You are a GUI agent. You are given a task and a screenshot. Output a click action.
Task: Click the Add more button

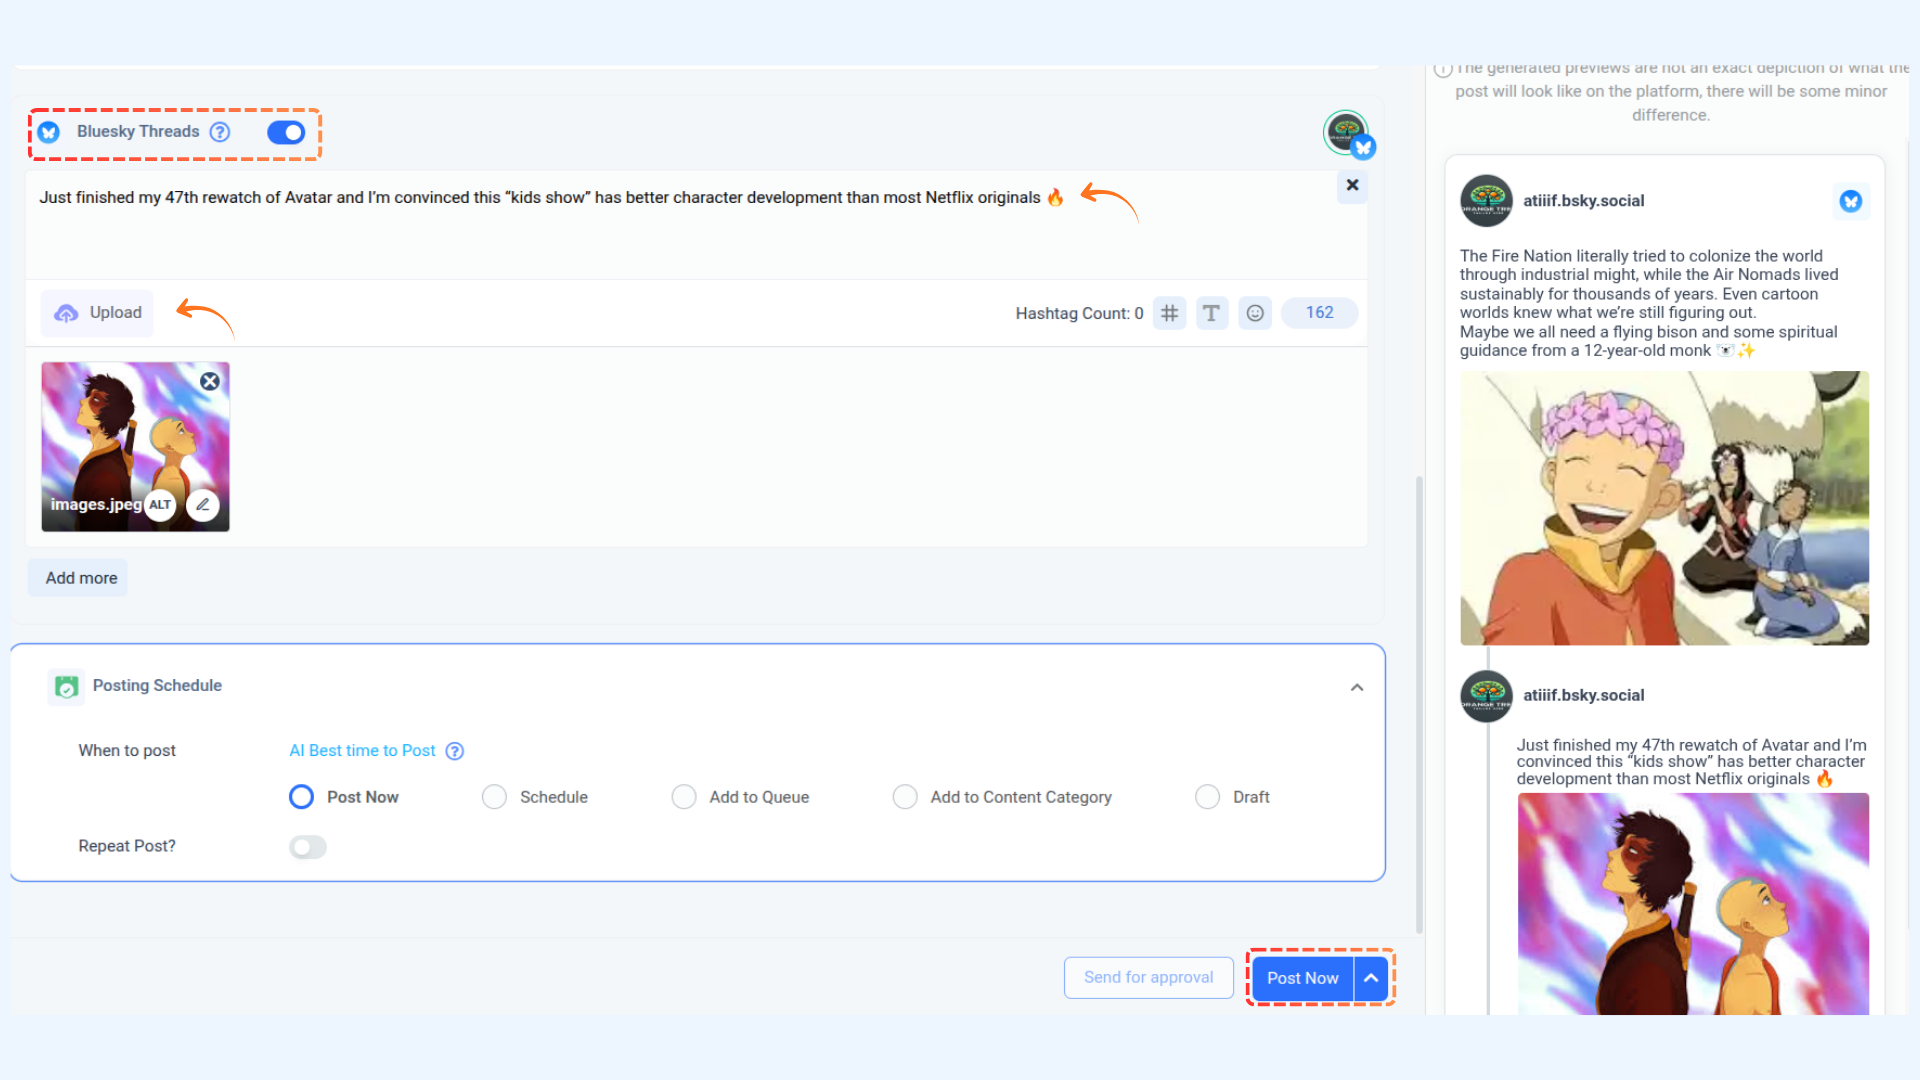point(81,578)
